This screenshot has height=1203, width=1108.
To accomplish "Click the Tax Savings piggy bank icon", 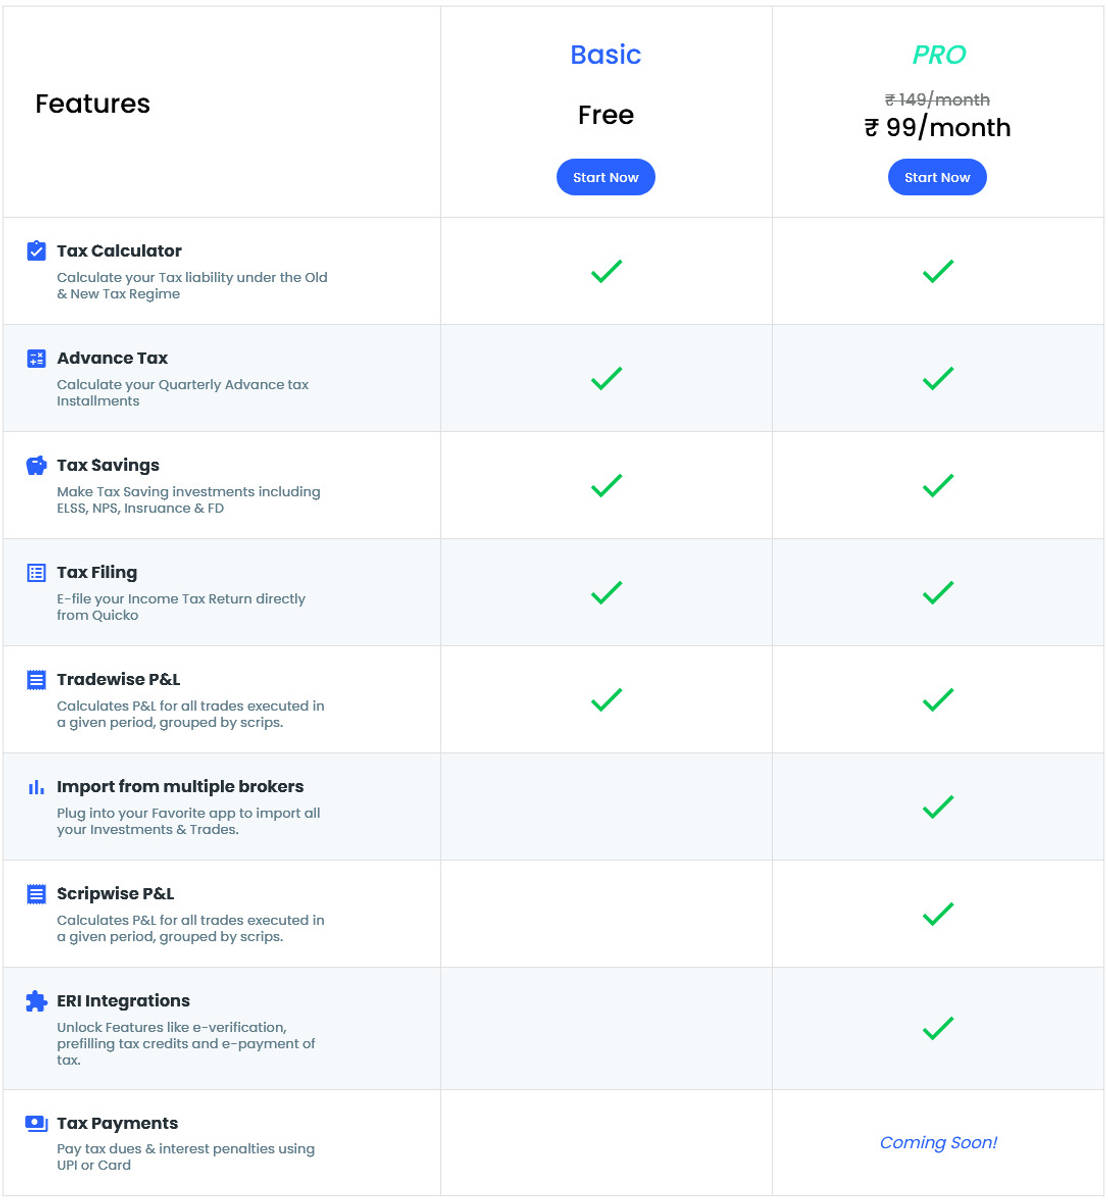I will (36, 465).
